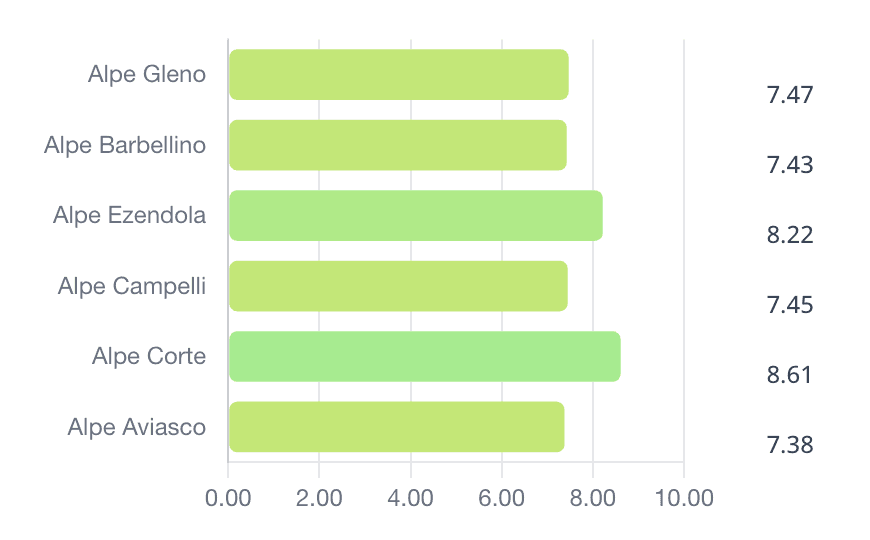This screenshot has width=870, height=540.
Task: Click the Alpe Campelli label text
Action: (x=132, y=286)
